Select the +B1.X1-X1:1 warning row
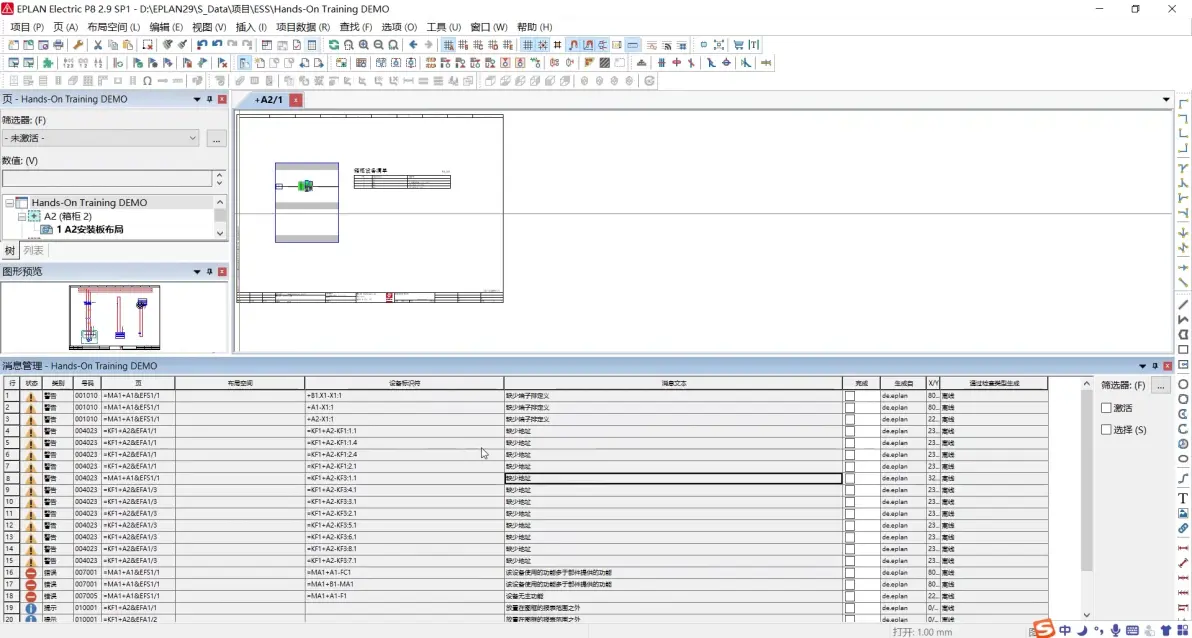Viewport: 1192px width, 638px height. pos(525,395)
